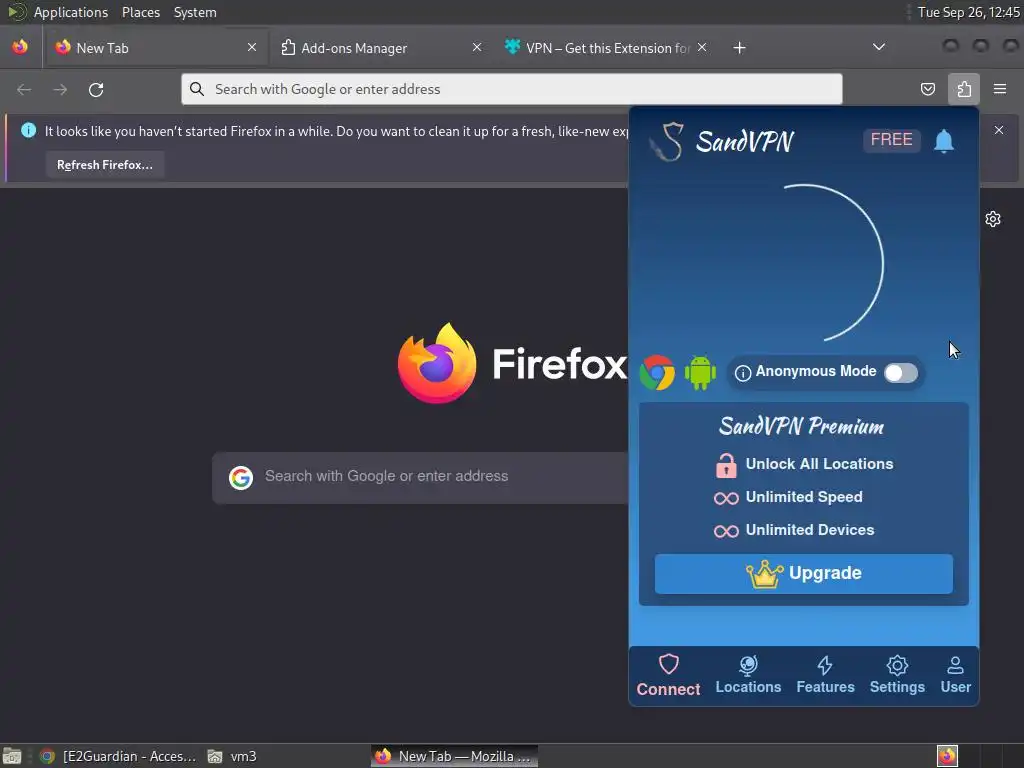Click the Unlimited Devices text
Image resolution: width=1024 pixels, height=768 pixels.
pos(810,530)
